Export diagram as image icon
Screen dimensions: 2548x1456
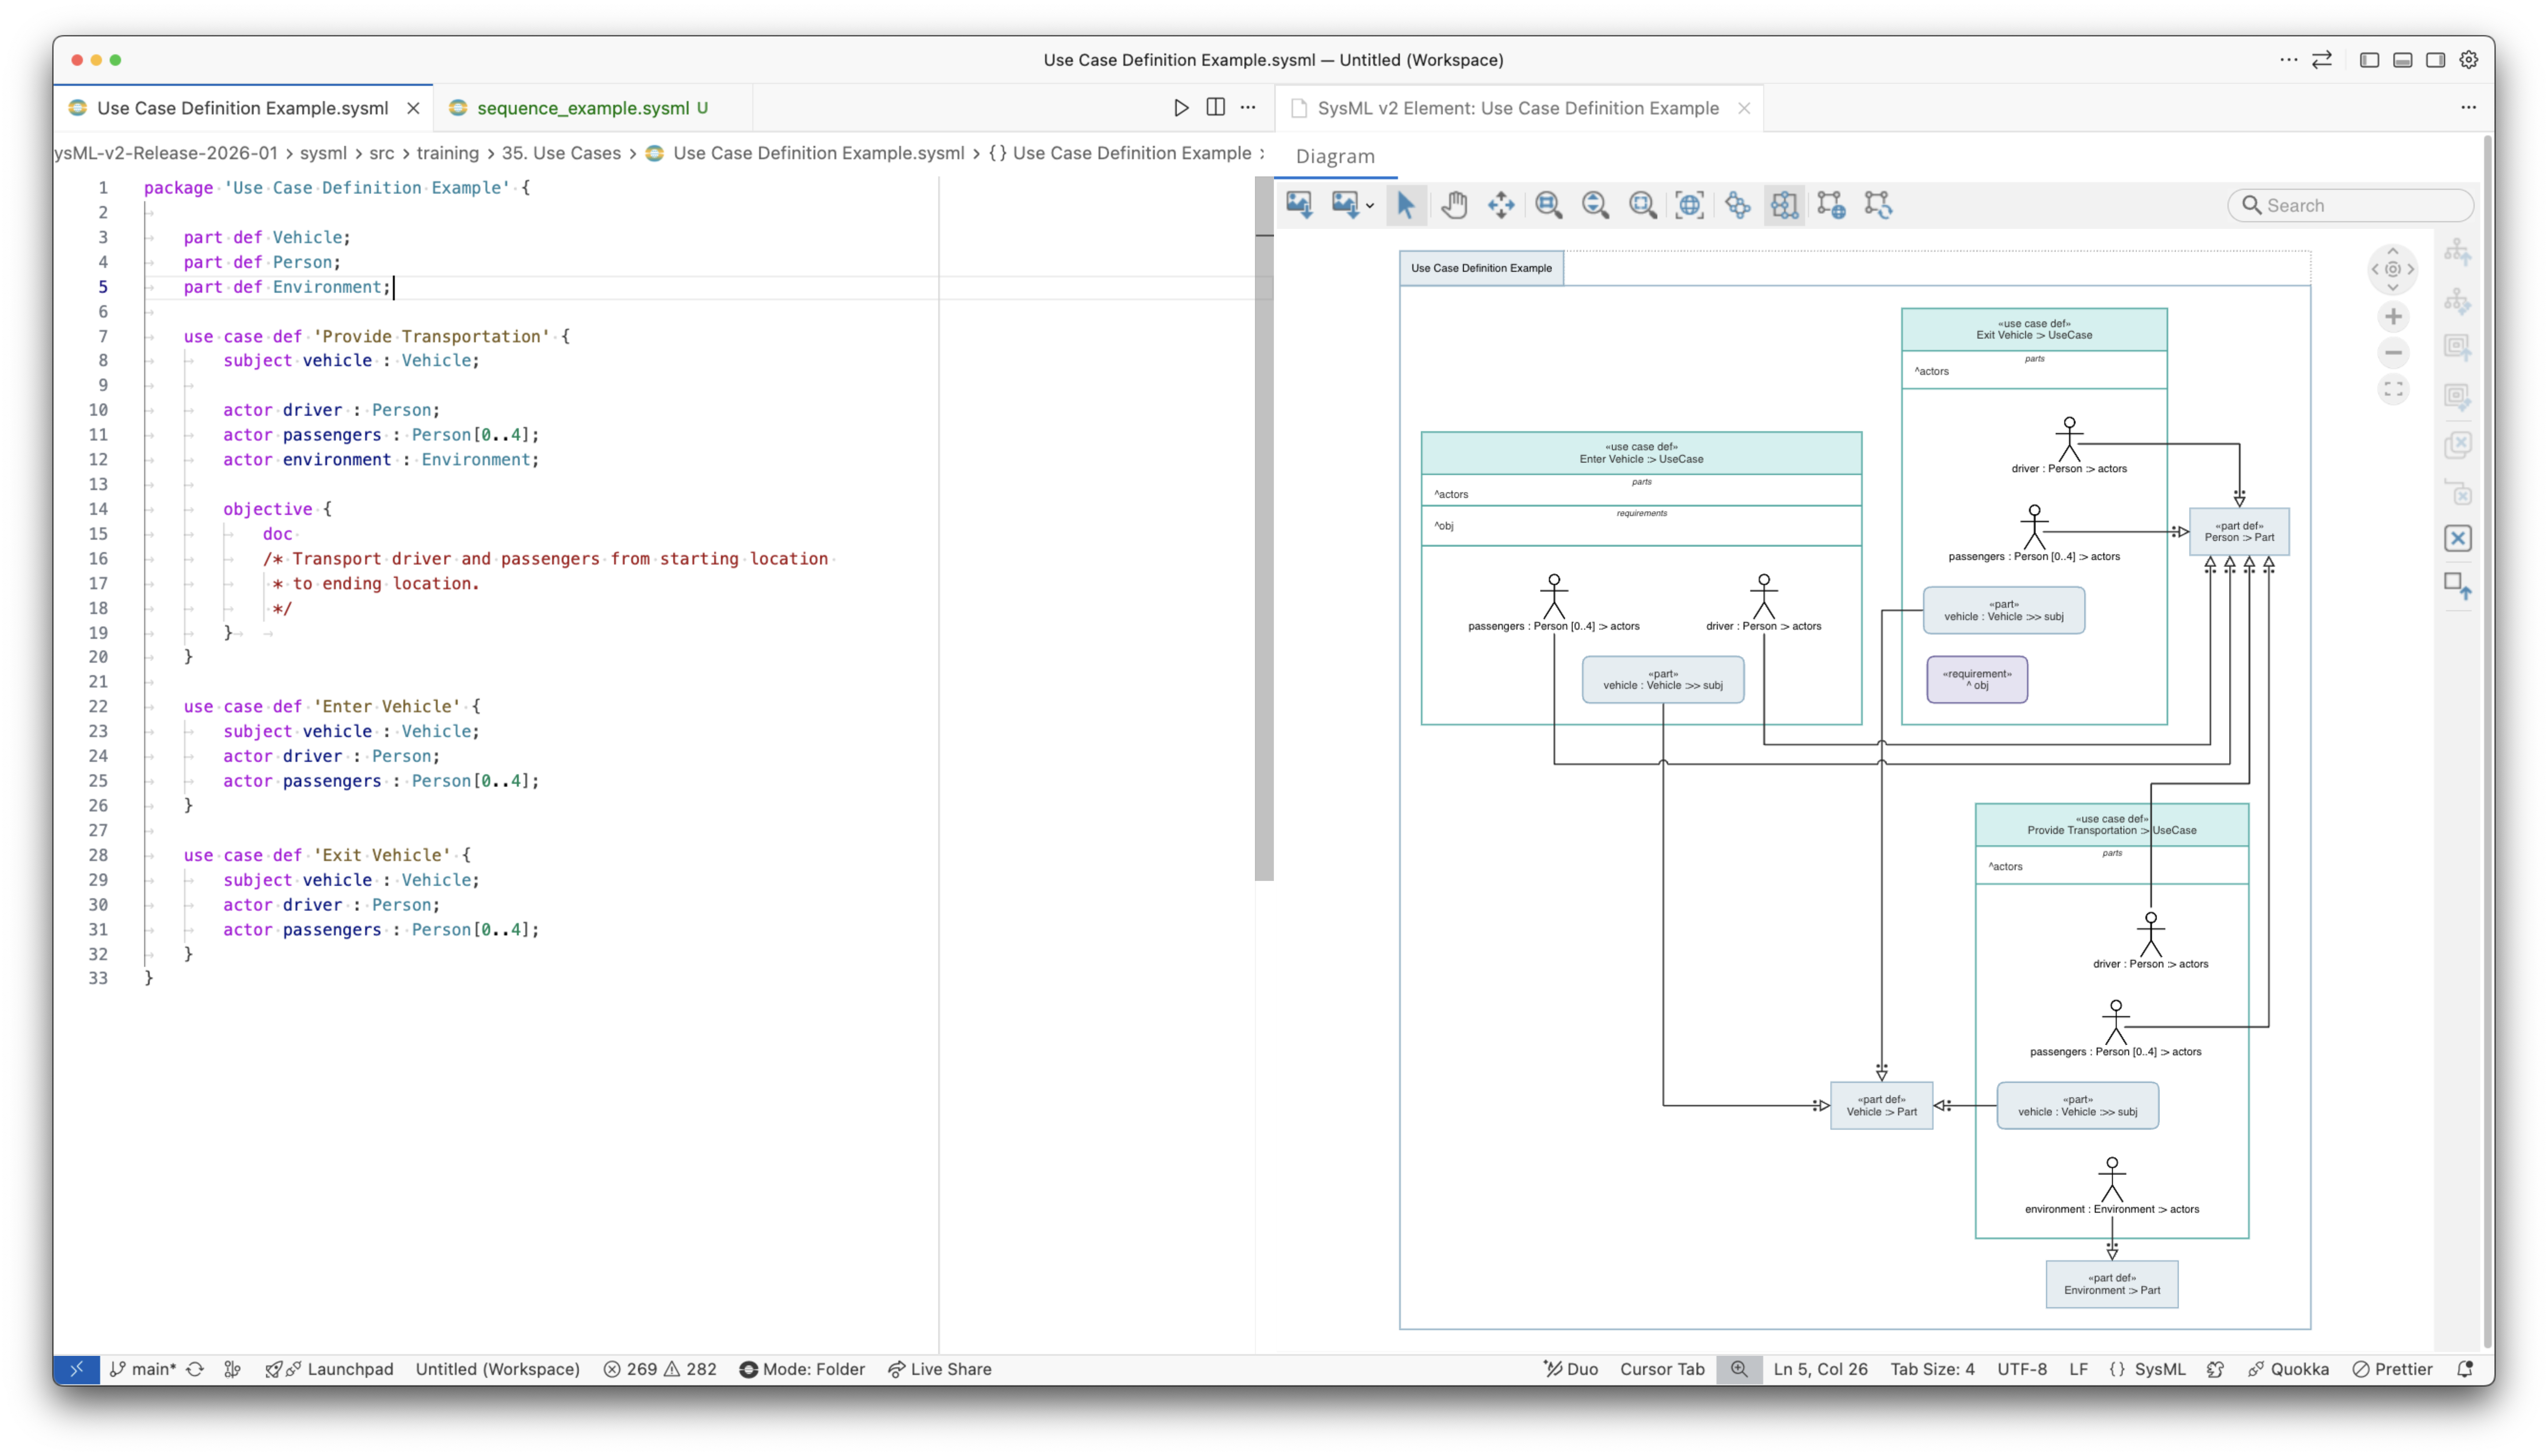click(x=1299, y=205)
